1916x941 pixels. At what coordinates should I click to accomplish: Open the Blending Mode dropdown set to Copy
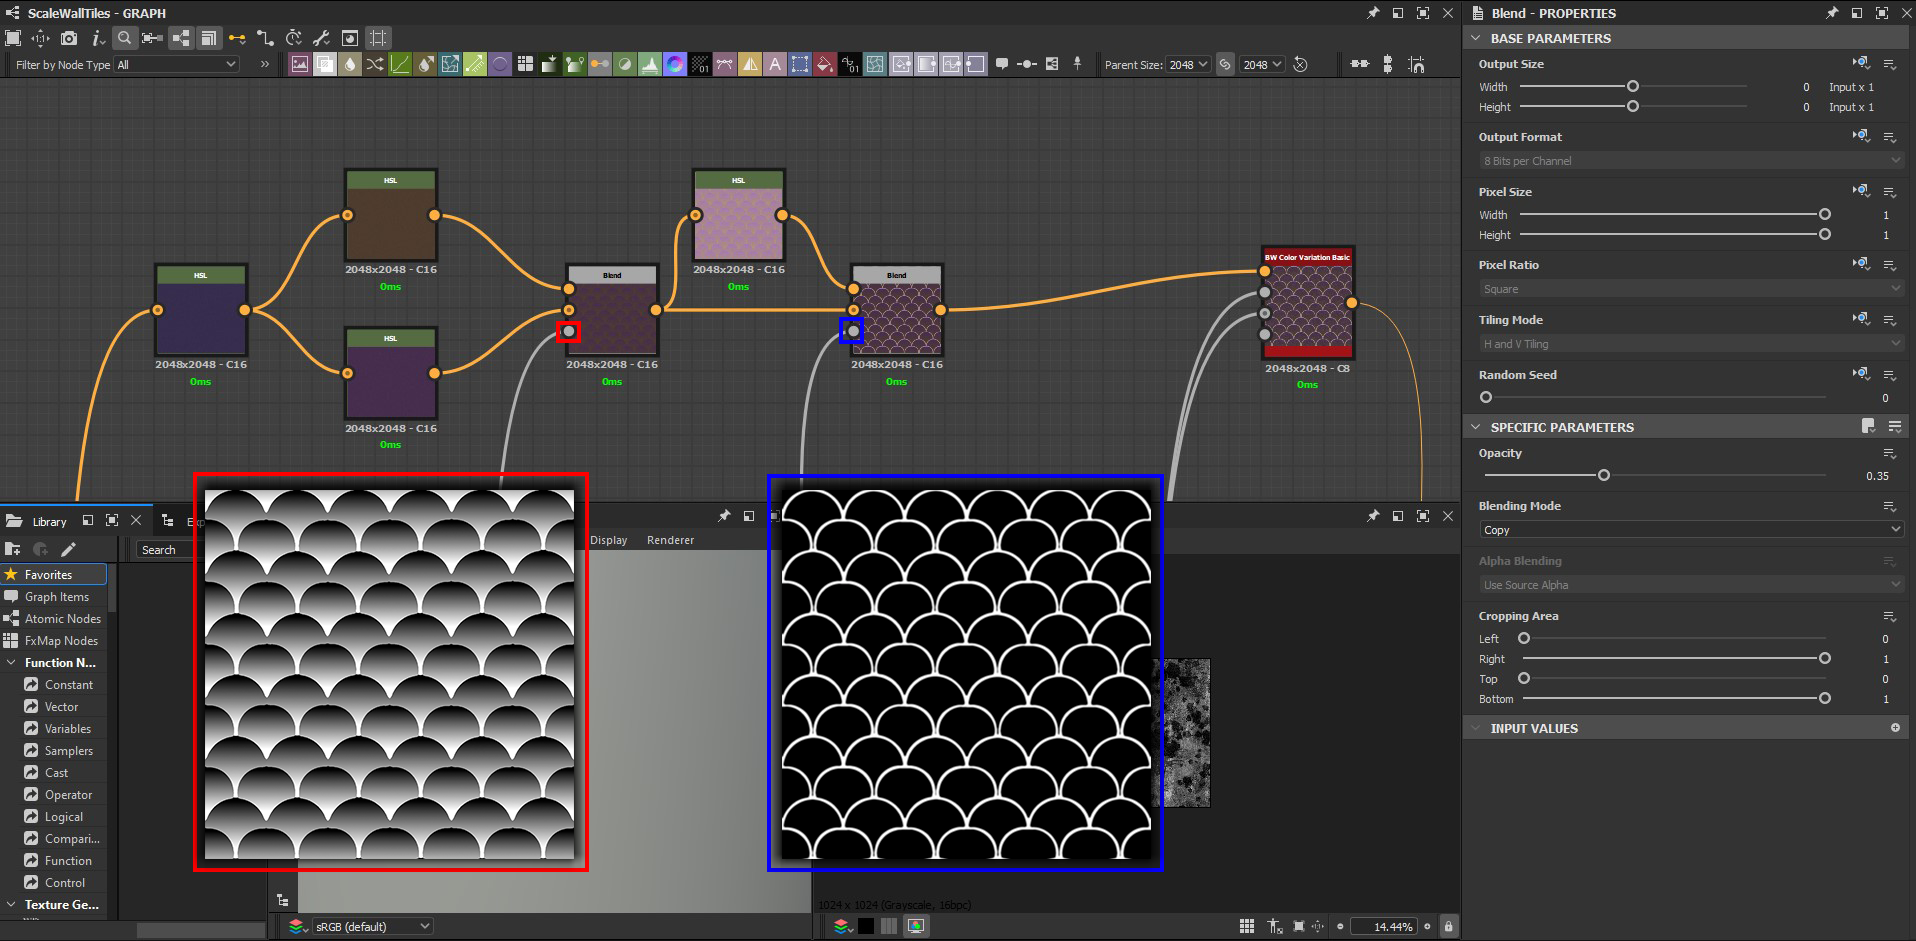click(x=1690, y=529)
